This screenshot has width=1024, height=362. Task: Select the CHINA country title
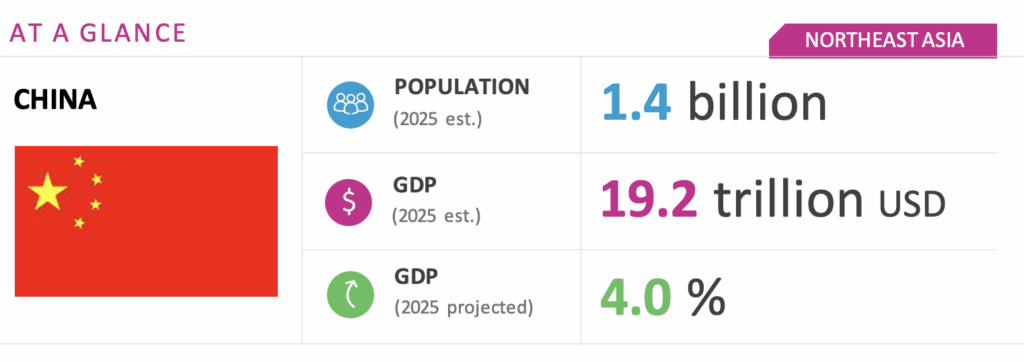click(x=55, y=99)
